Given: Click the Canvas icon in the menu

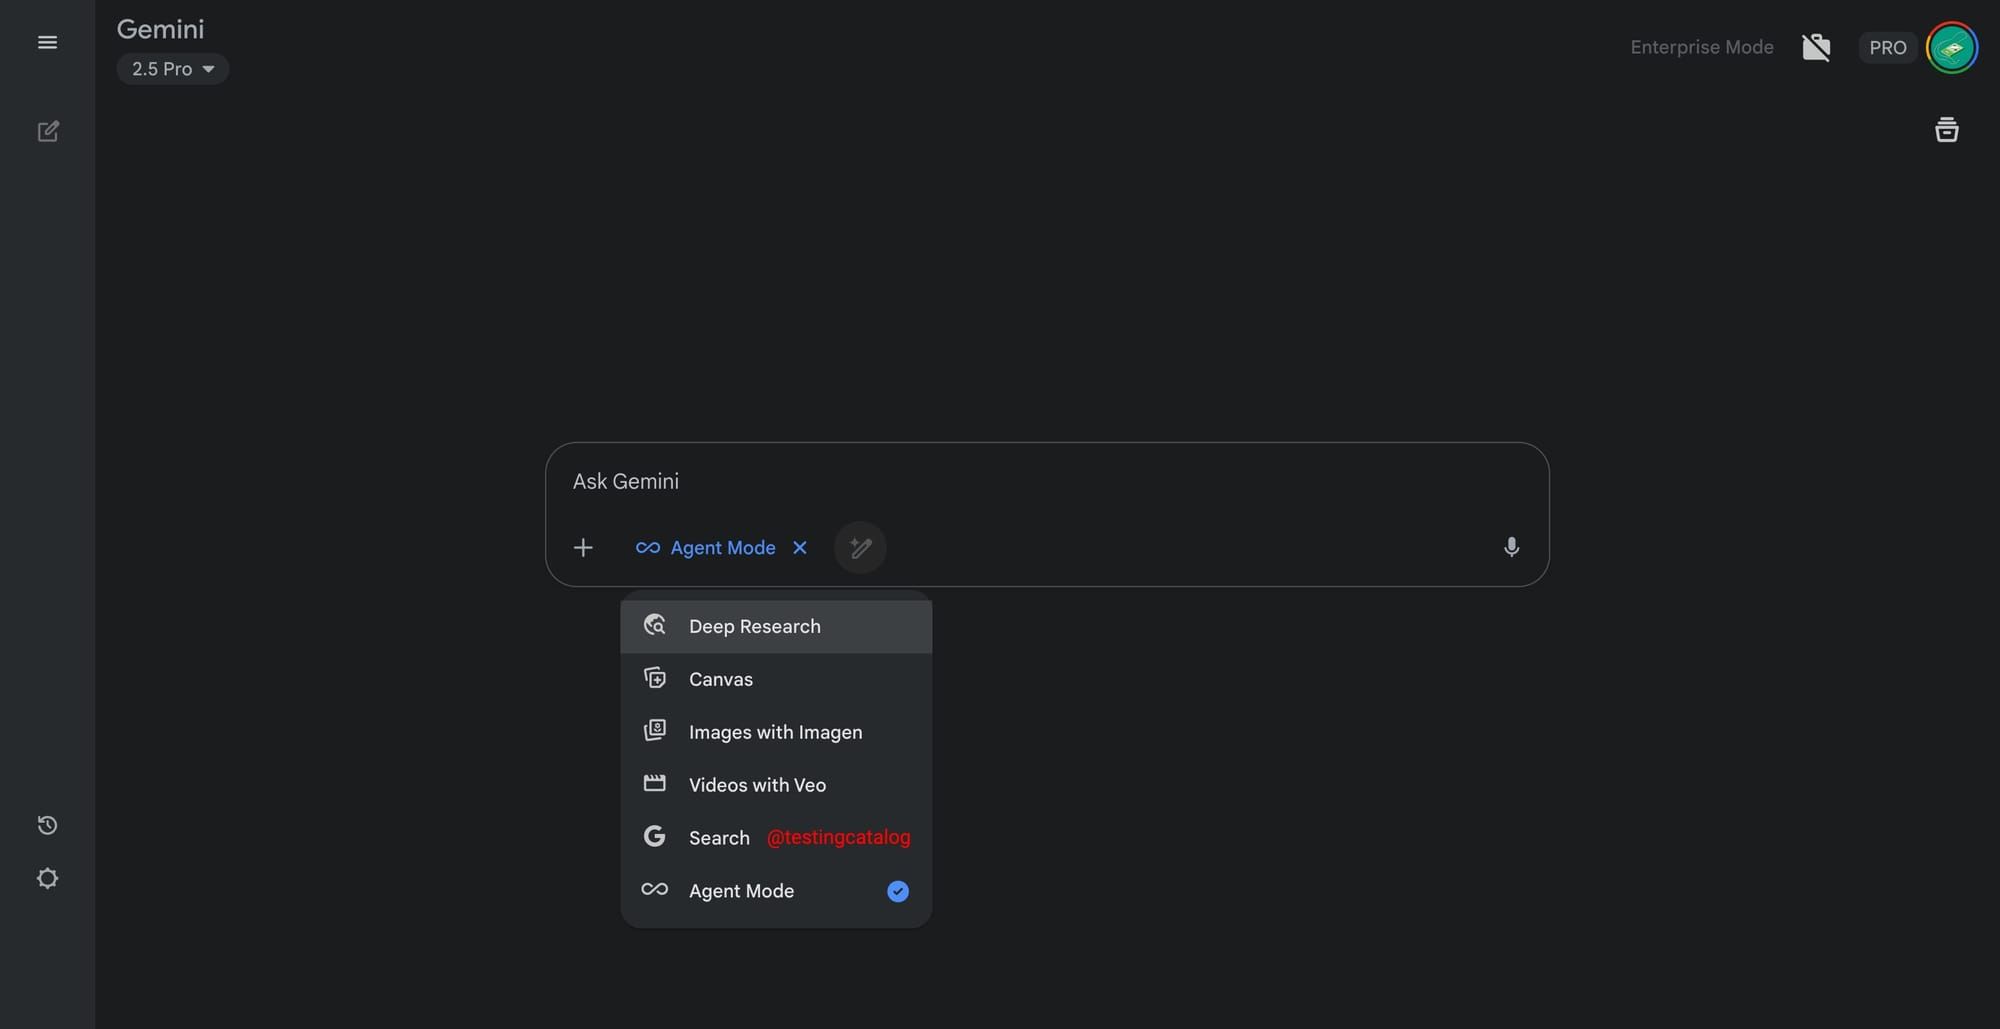Looking at the screenshot, I should click(655, 678).
